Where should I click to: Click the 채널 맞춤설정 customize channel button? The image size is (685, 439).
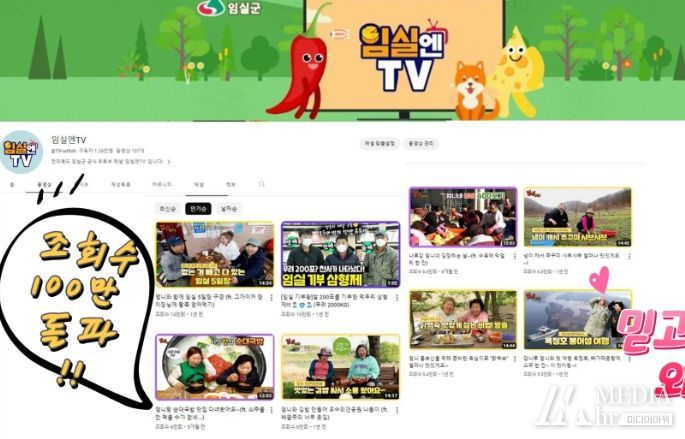pyautogui.click(x=380, y=143)
